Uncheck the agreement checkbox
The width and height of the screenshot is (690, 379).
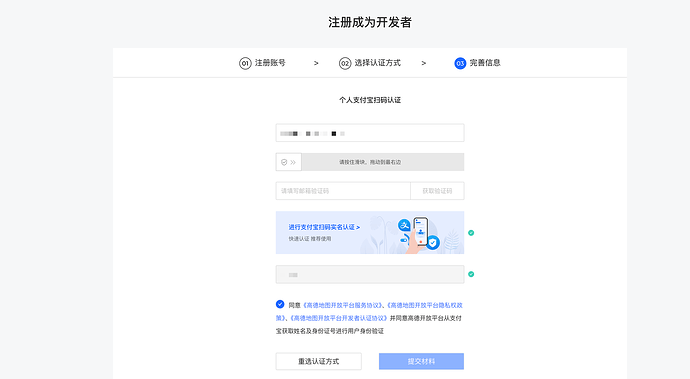(x=280, y=304)
